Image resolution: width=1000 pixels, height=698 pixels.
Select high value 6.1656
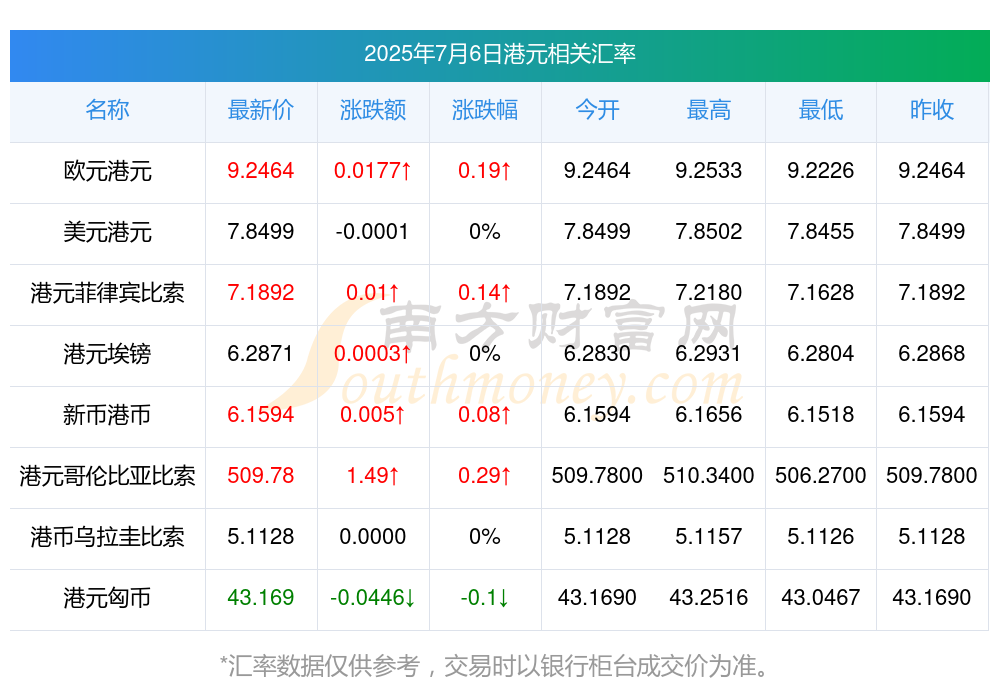[709, 414]
